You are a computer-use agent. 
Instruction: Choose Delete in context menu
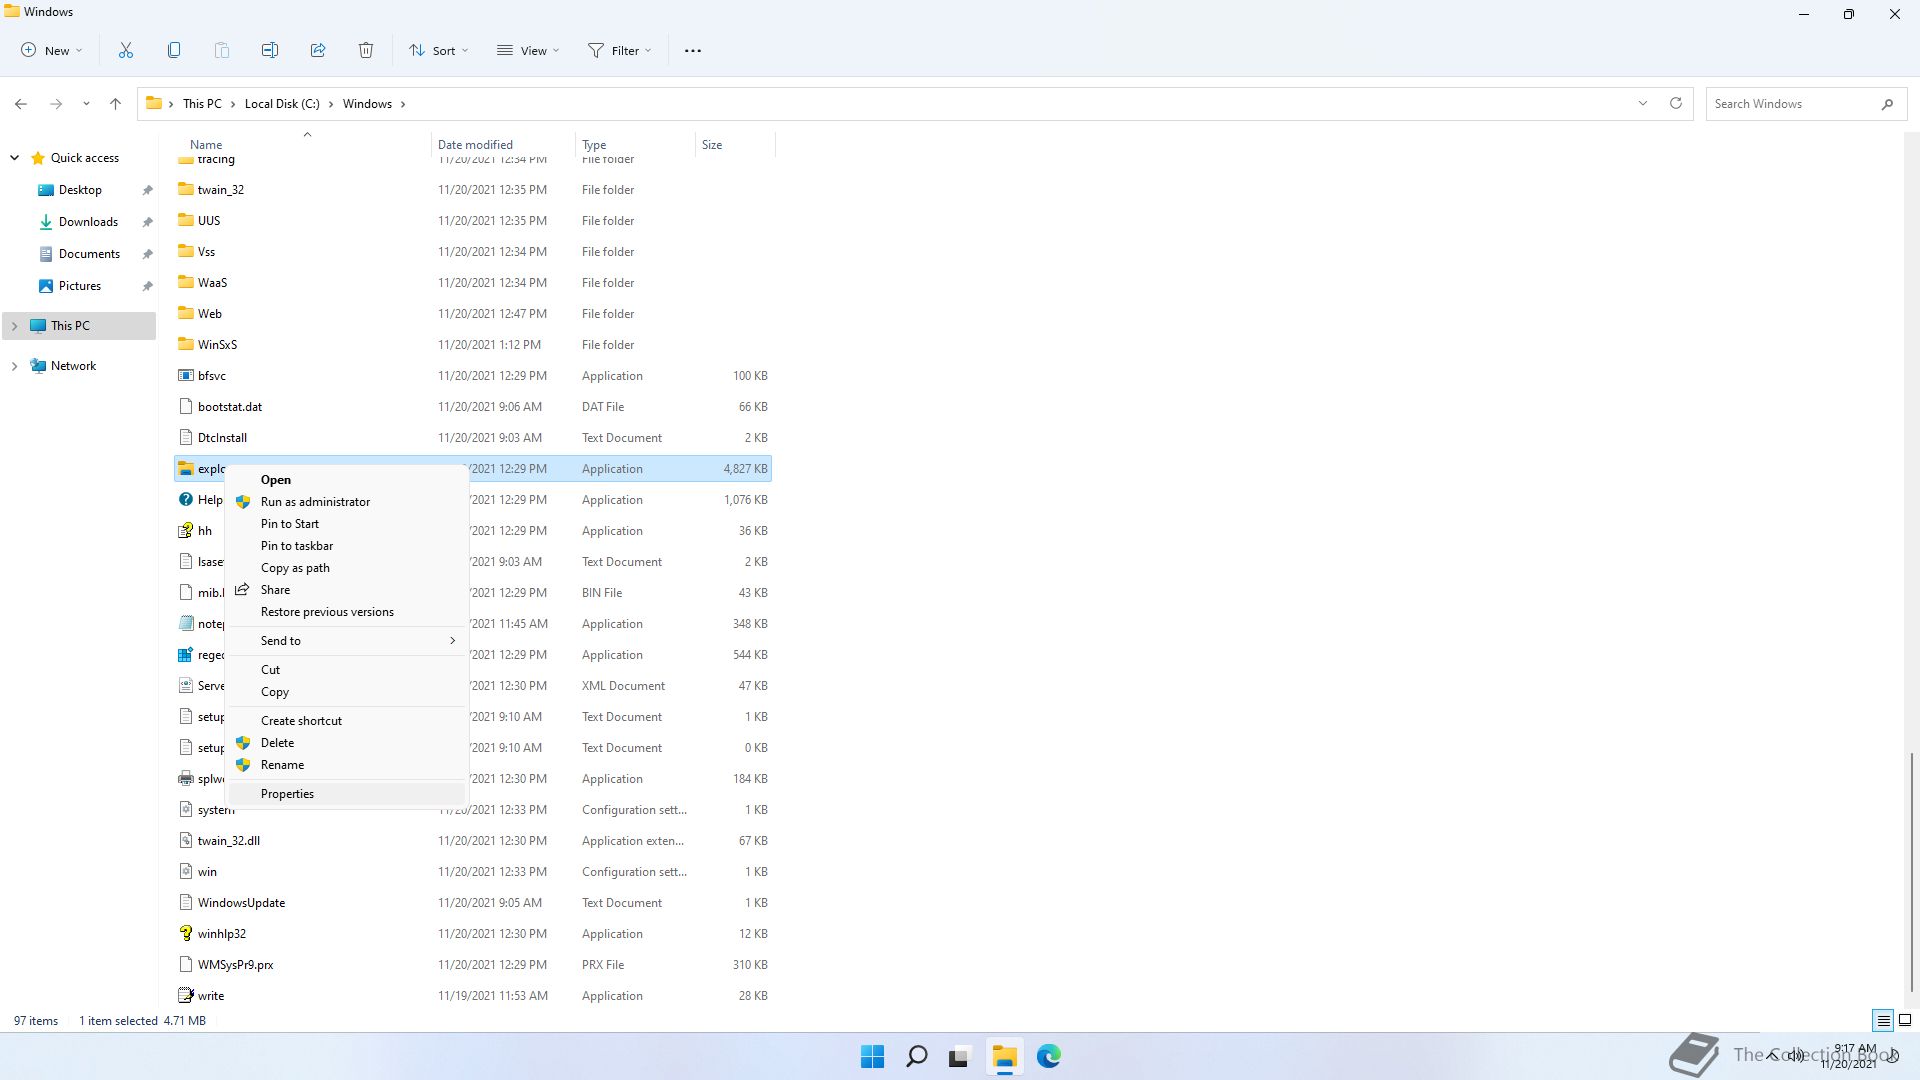click(x=347, y=743)
